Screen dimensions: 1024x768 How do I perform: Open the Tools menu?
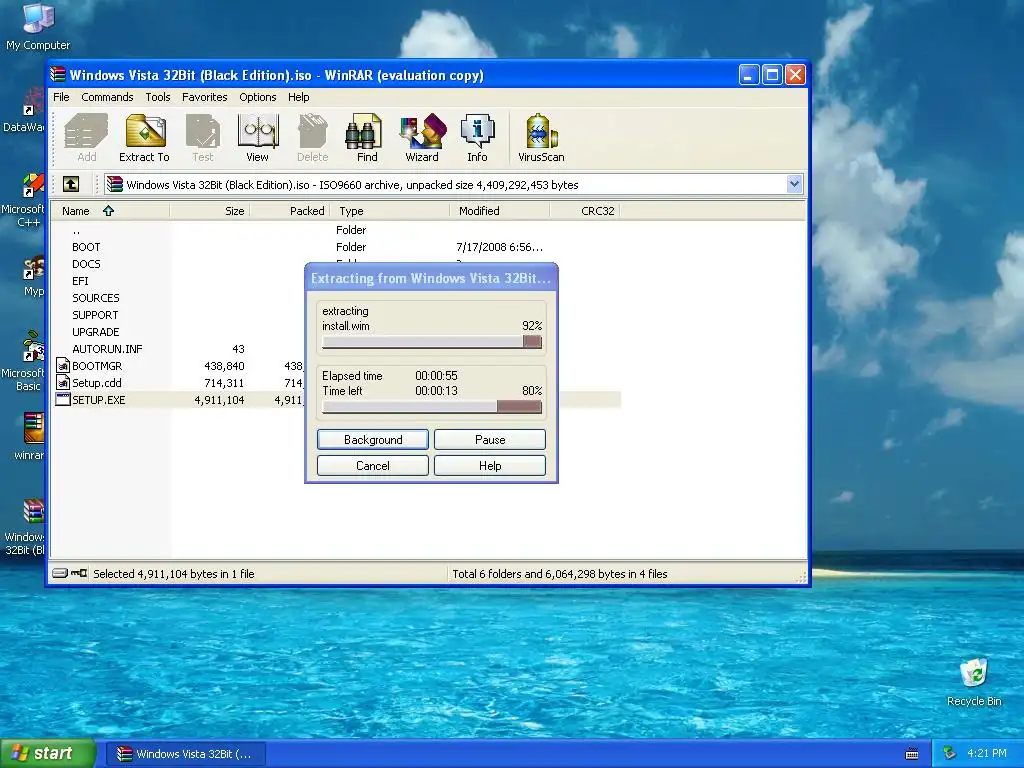click(x=157, y=97)
